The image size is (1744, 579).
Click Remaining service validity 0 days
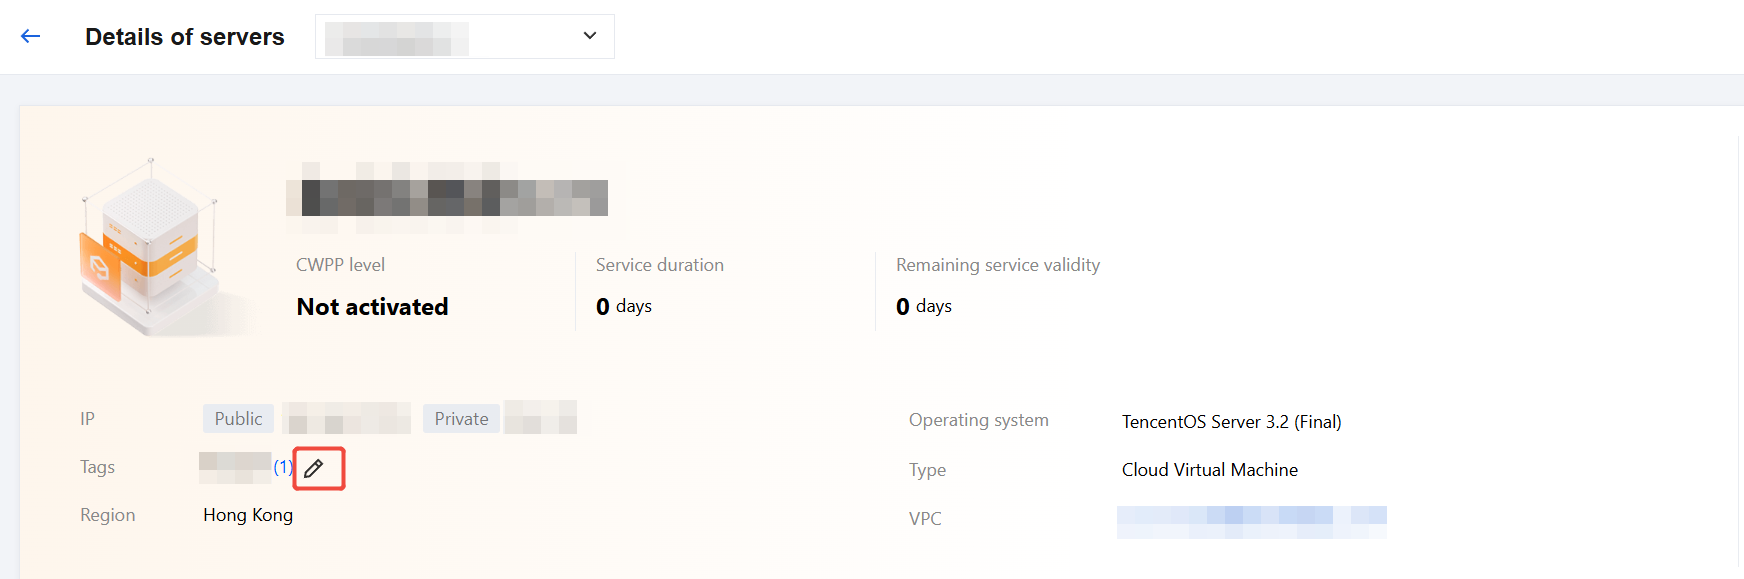pos(924,306)
